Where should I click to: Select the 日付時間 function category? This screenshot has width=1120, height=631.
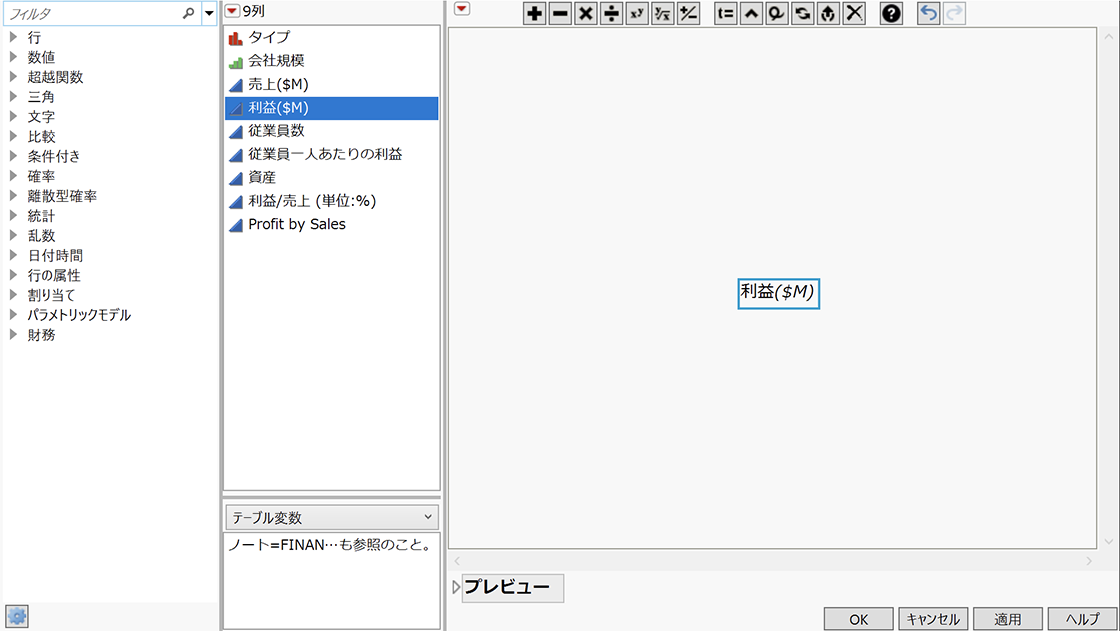pos(55,256)
